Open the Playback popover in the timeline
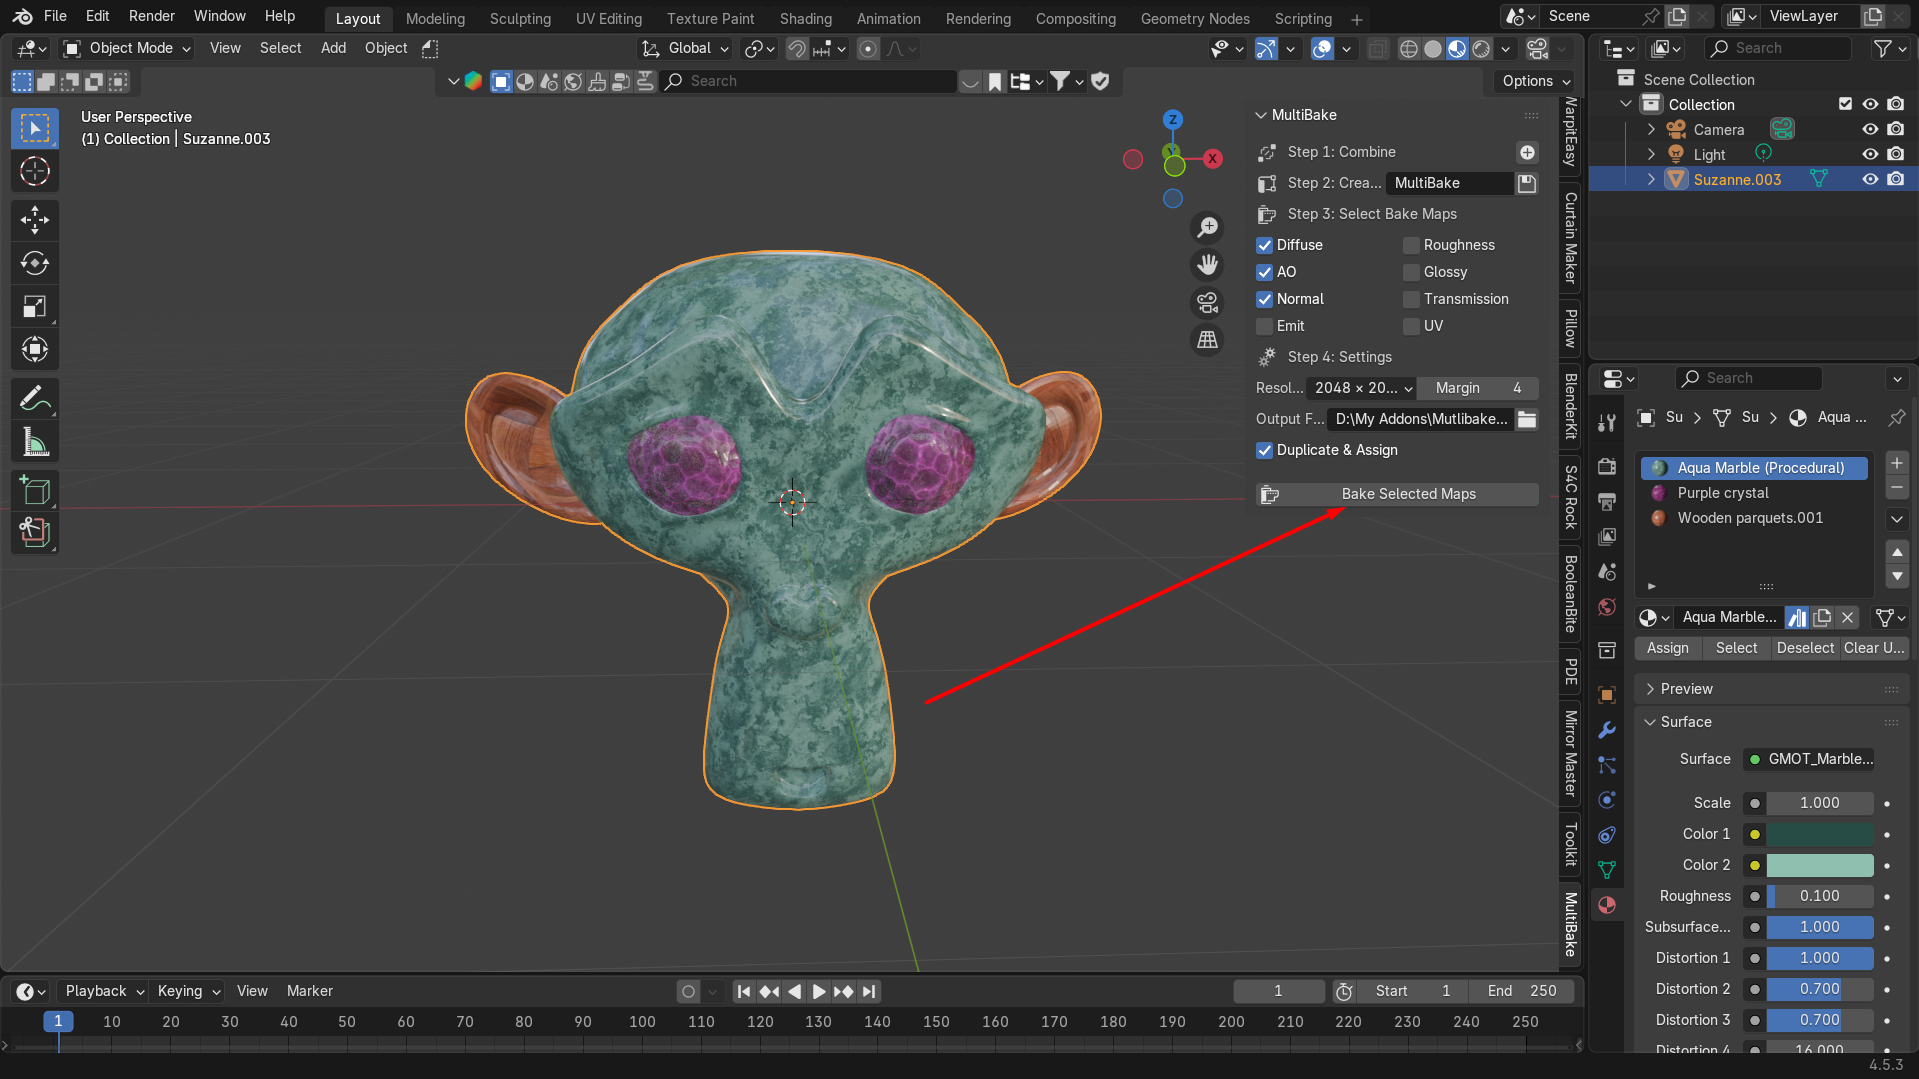This screenshot has width=1919, height=1079. (x=104, y=991)
